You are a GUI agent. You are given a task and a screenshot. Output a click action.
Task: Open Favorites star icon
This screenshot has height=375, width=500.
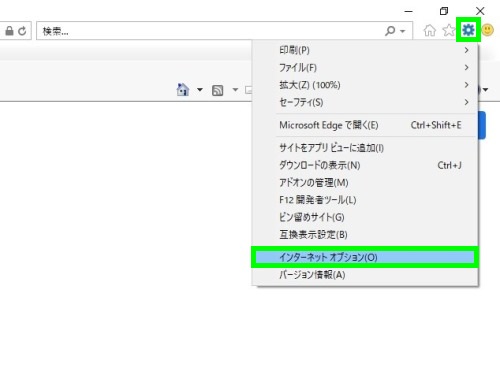pos(449,30)
